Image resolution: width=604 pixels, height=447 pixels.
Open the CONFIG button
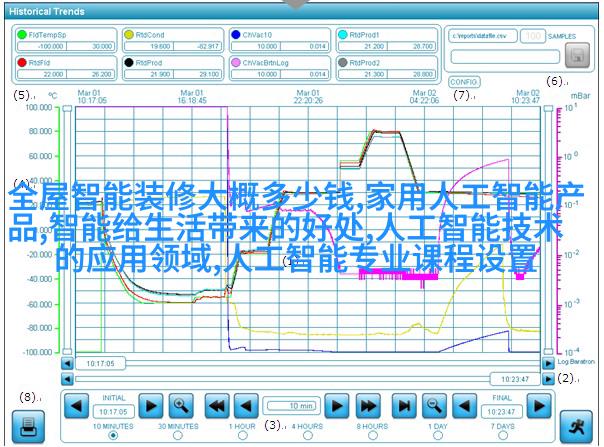point(464,82)
